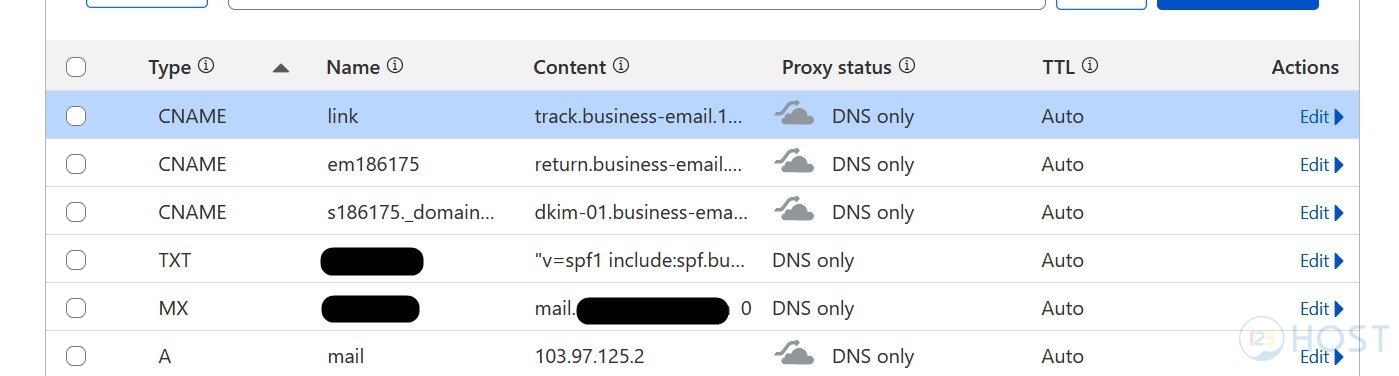Click the info icon next to TTL

(1090, 66)
